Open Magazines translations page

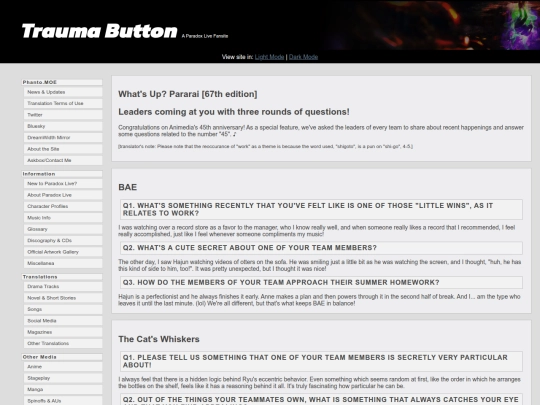[x=63, y=332]
